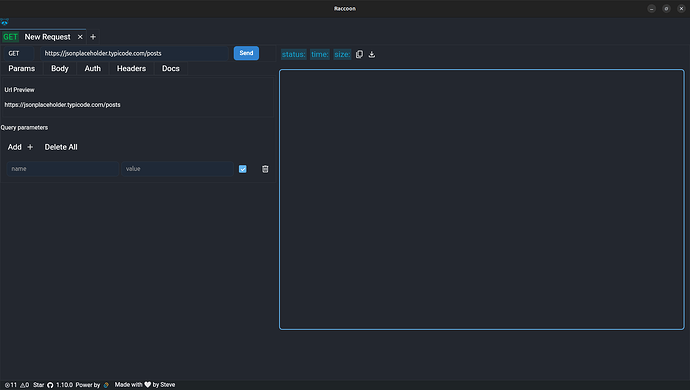Open the GET method dropdown
This screenshot has width=690, height=390.
coord(18,53)
